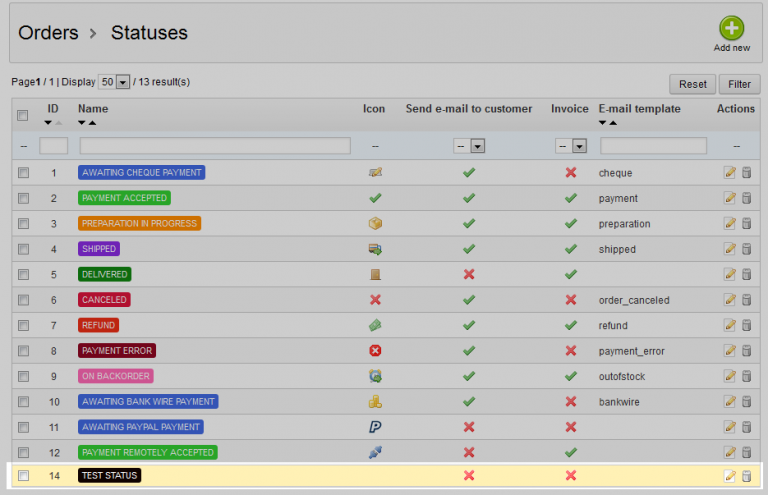Click the Name column header
This screenshot has height=495, width=768.
[x=93, y=108]
